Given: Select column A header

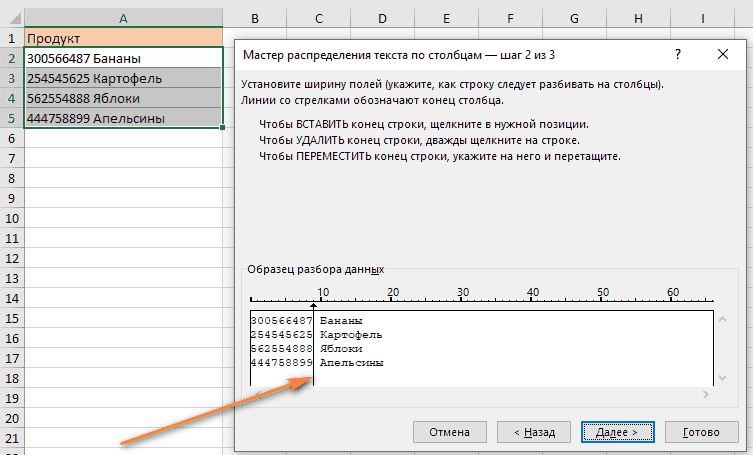Looking at the screenshot, I should (x=123, y=19).
